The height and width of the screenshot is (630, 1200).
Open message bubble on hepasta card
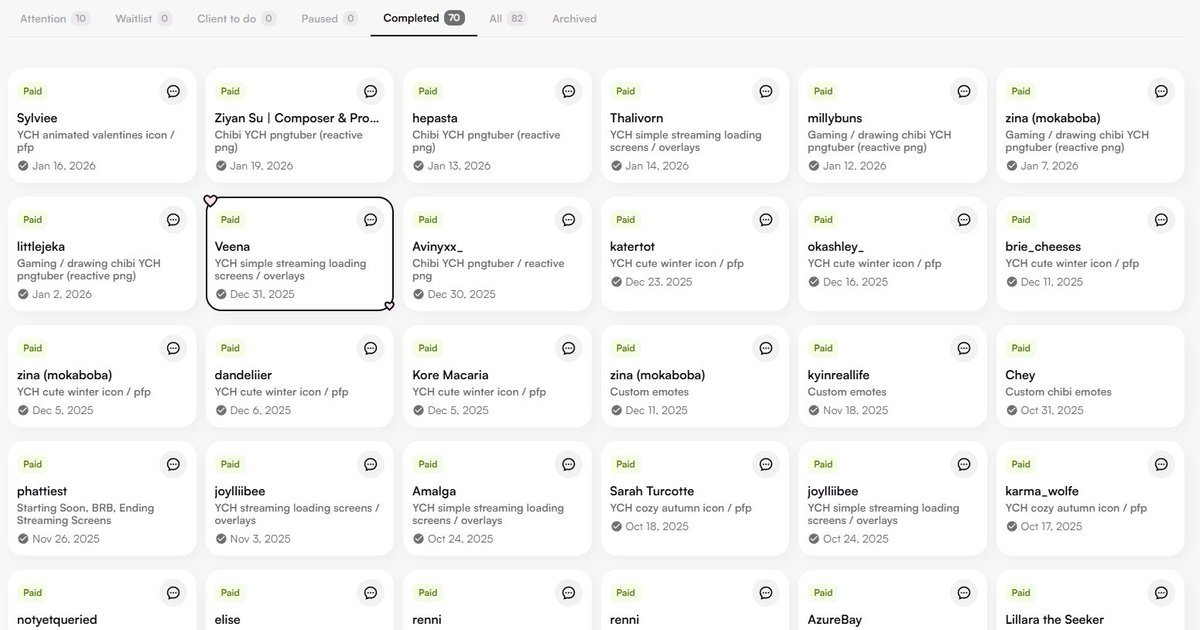[568, 91]
